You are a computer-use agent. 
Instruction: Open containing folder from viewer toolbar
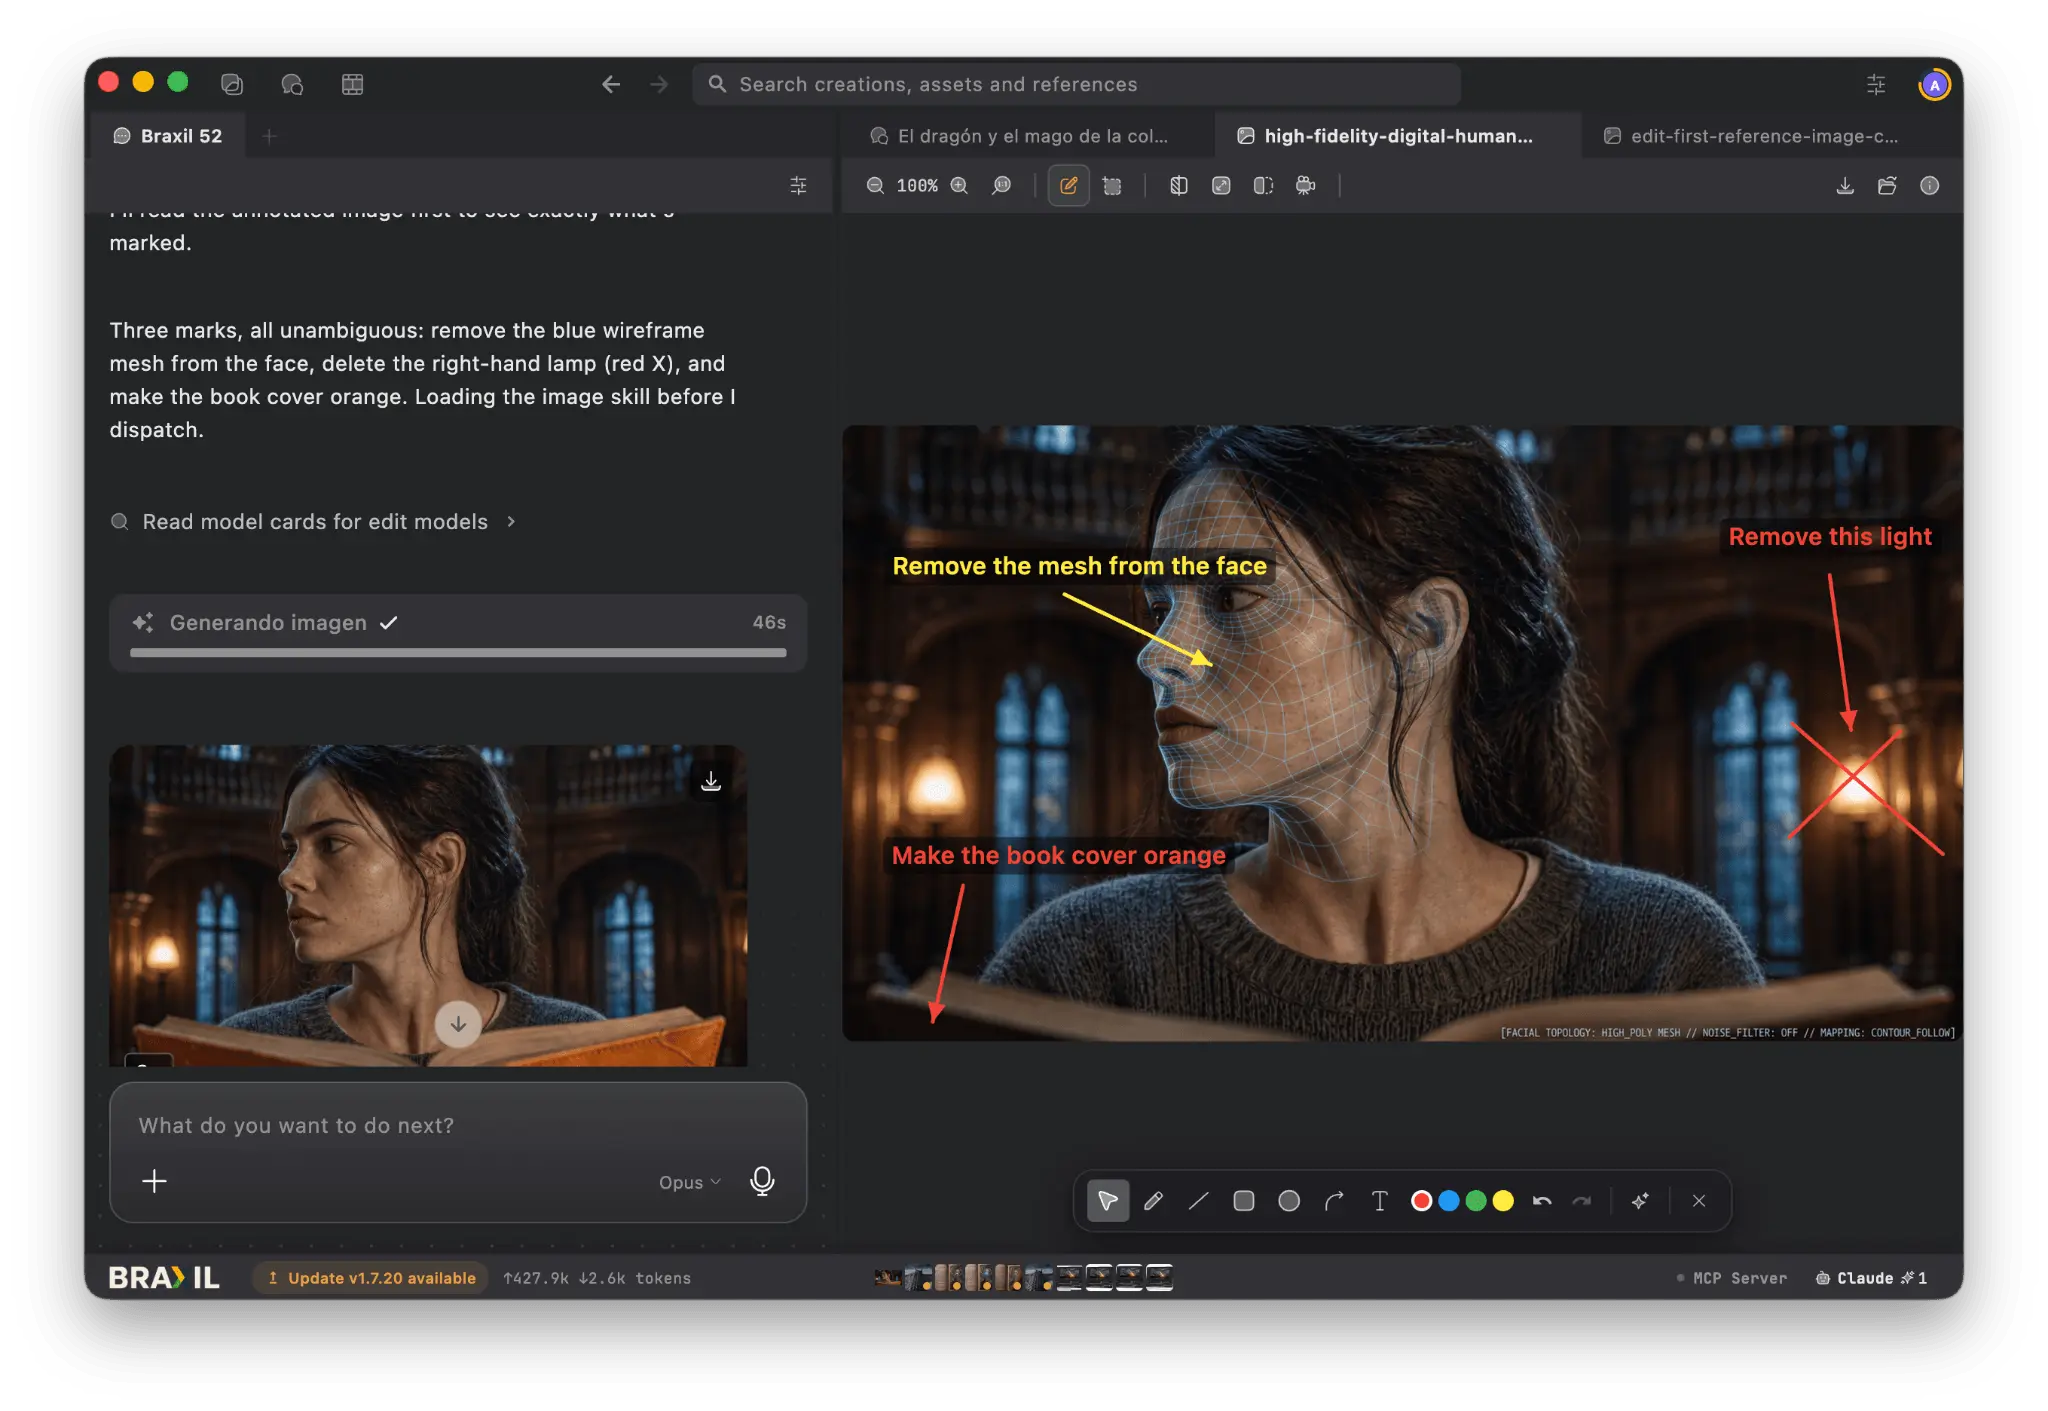point(1887,186)
